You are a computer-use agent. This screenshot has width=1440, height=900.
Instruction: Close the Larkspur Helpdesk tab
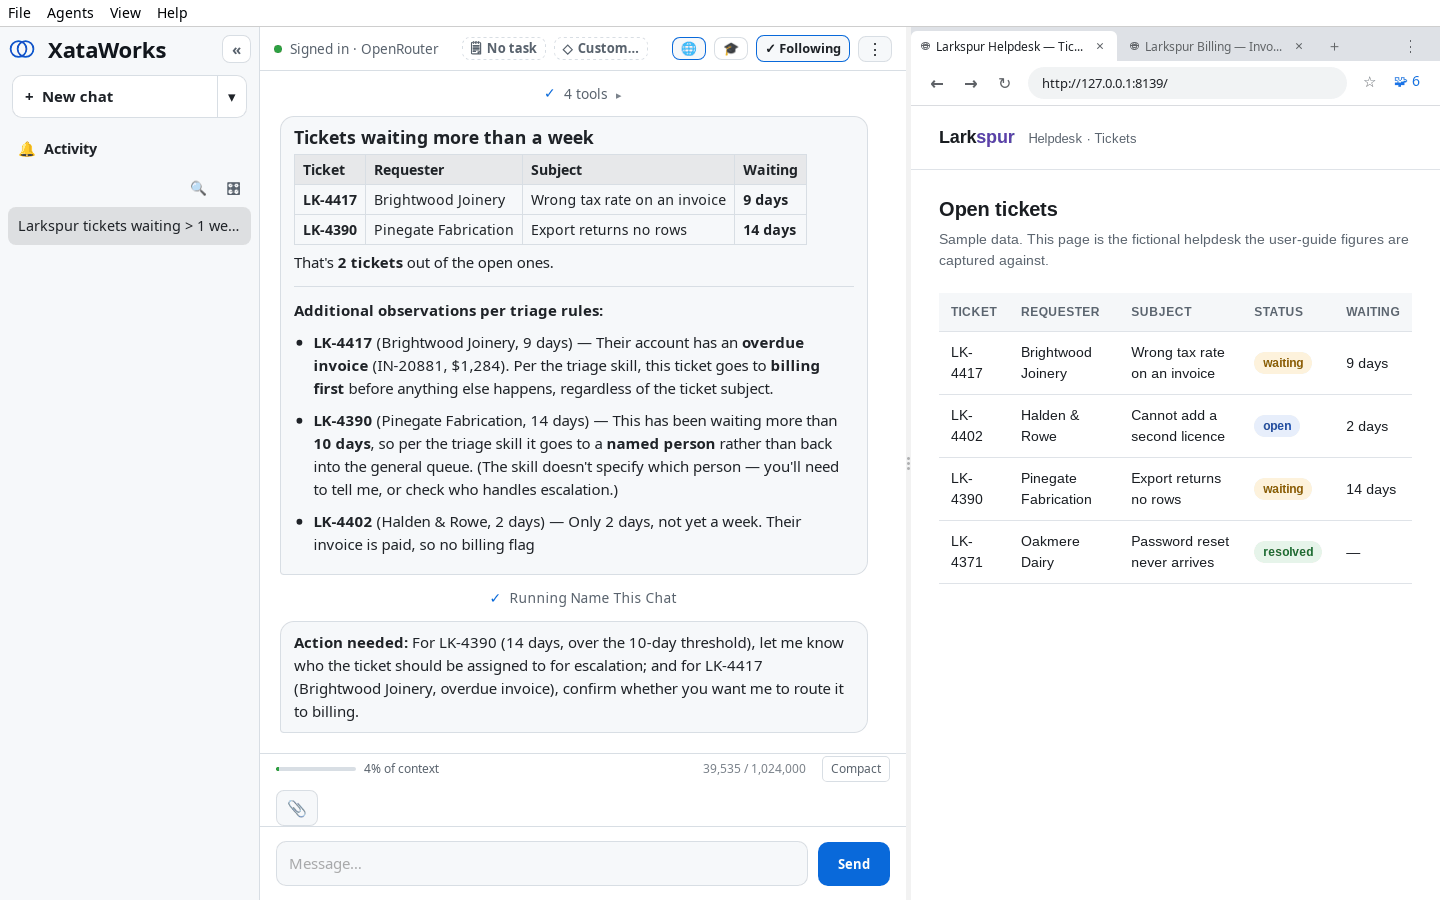(1100, 46)
